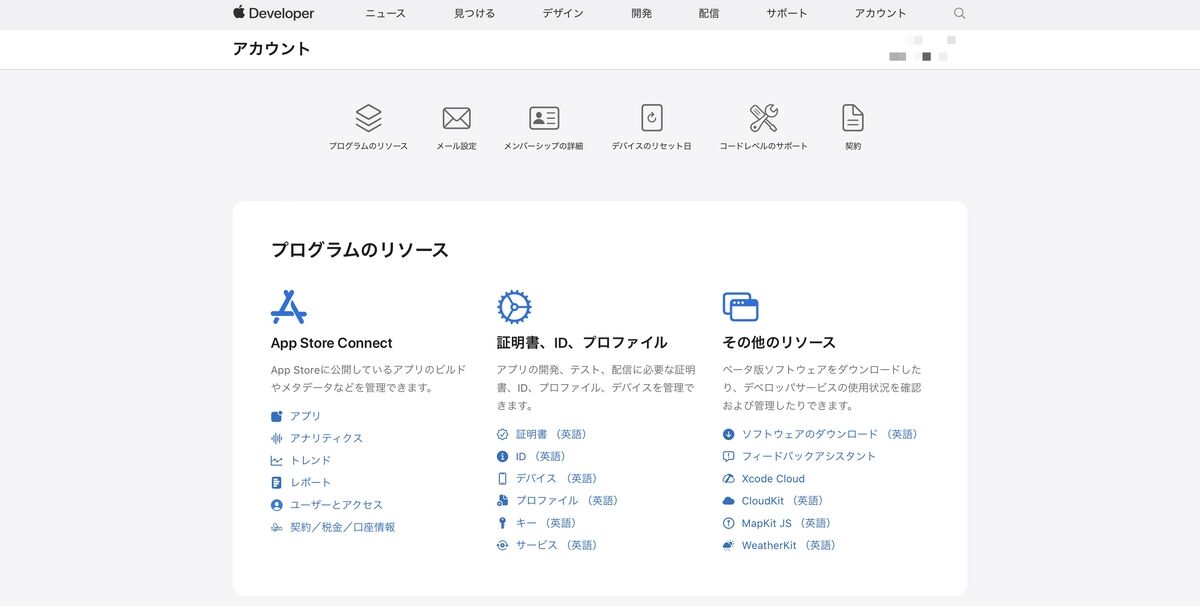Click the signature icon beside 契約／税金／口座情報

277,527
